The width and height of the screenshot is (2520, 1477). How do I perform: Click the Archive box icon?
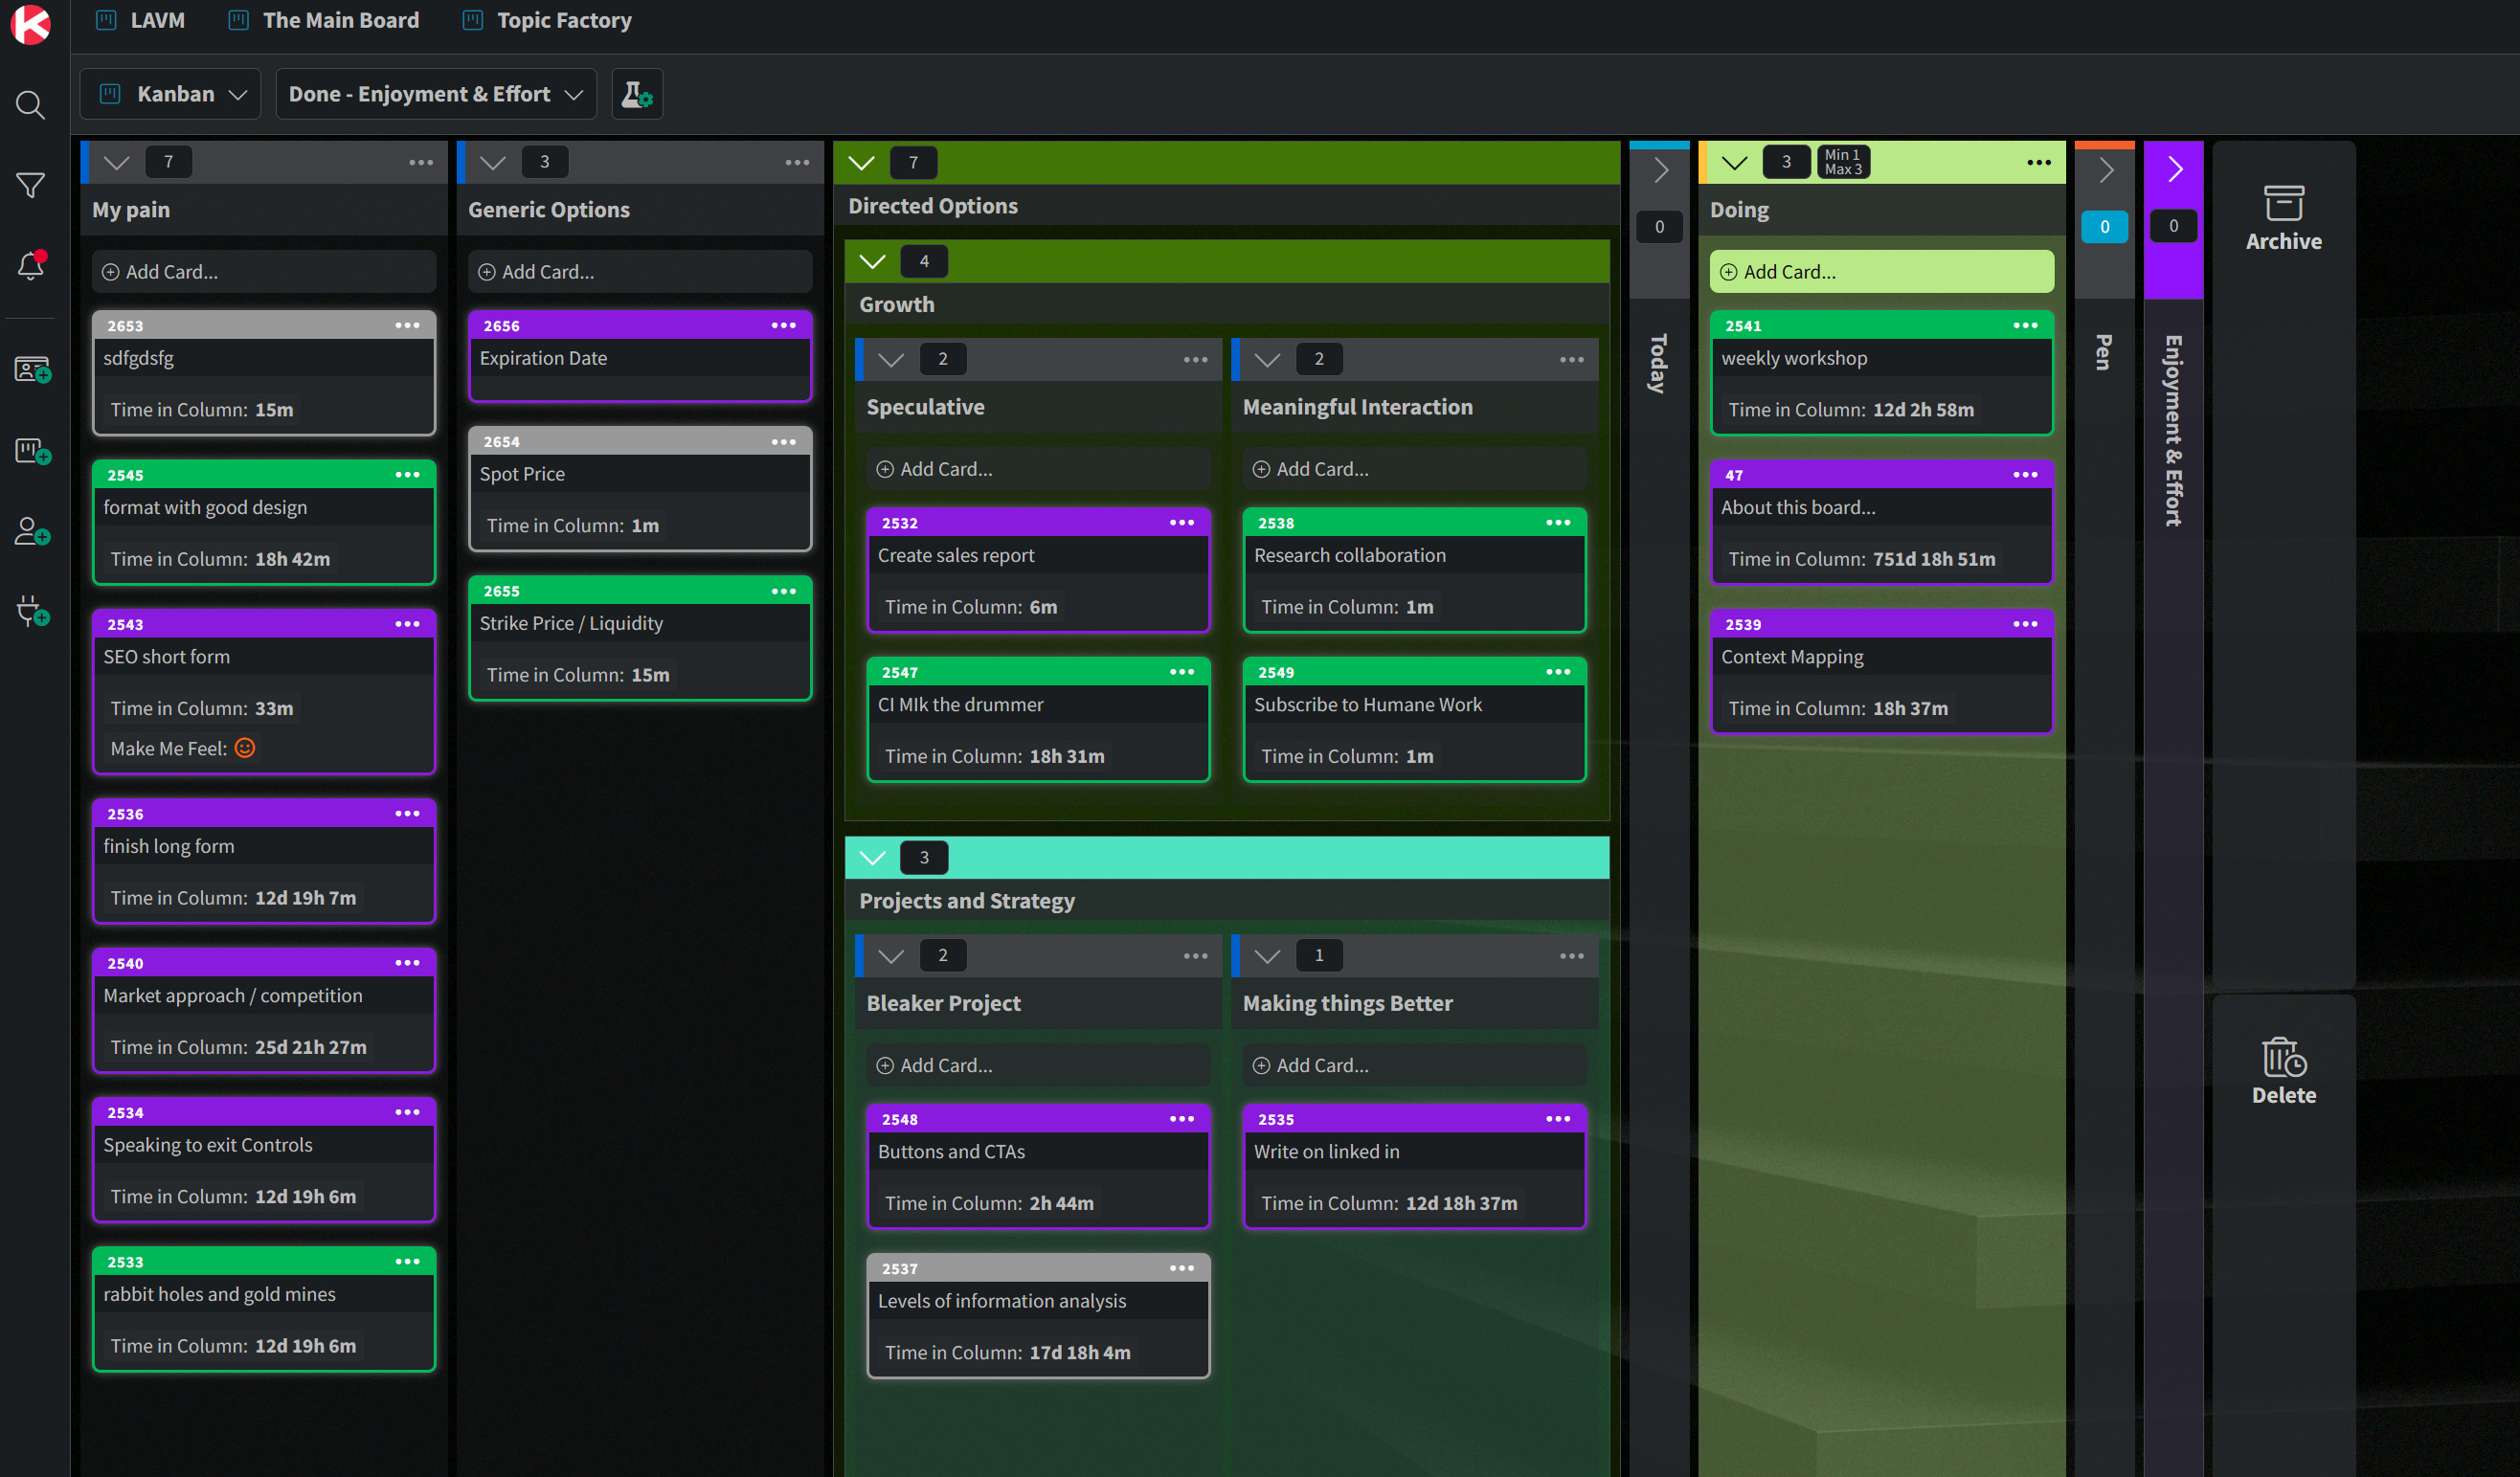[2283, 204]
